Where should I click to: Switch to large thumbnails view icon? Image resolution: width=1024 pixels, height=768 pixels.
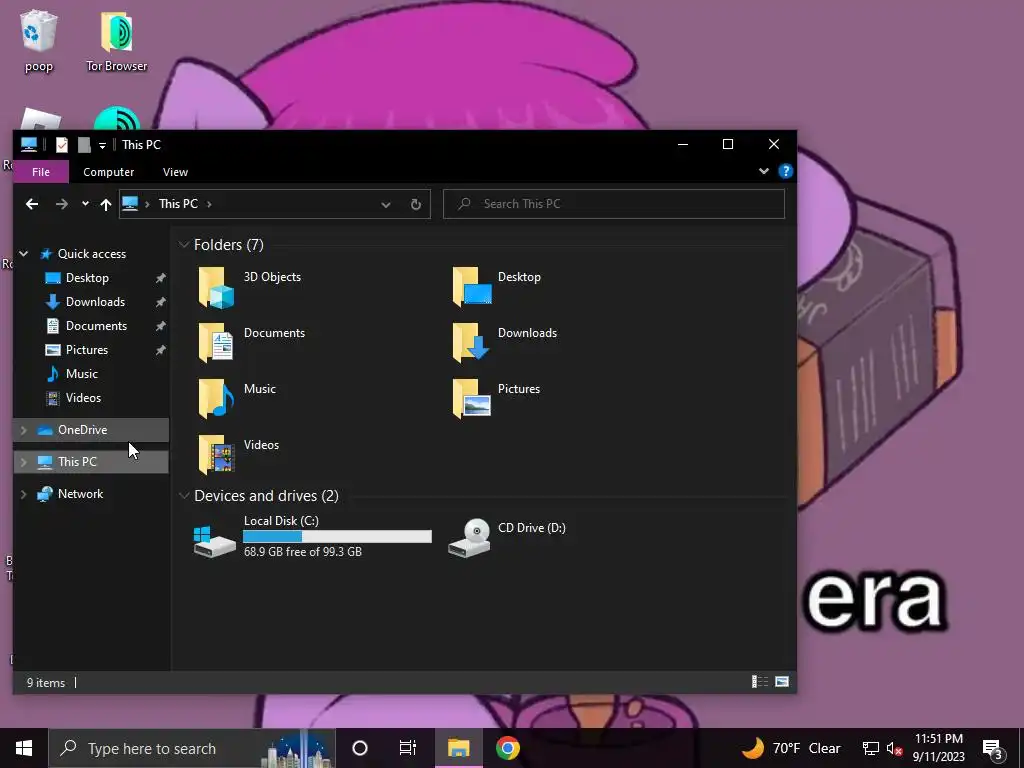pyautogui.click(x=782, y=682)
